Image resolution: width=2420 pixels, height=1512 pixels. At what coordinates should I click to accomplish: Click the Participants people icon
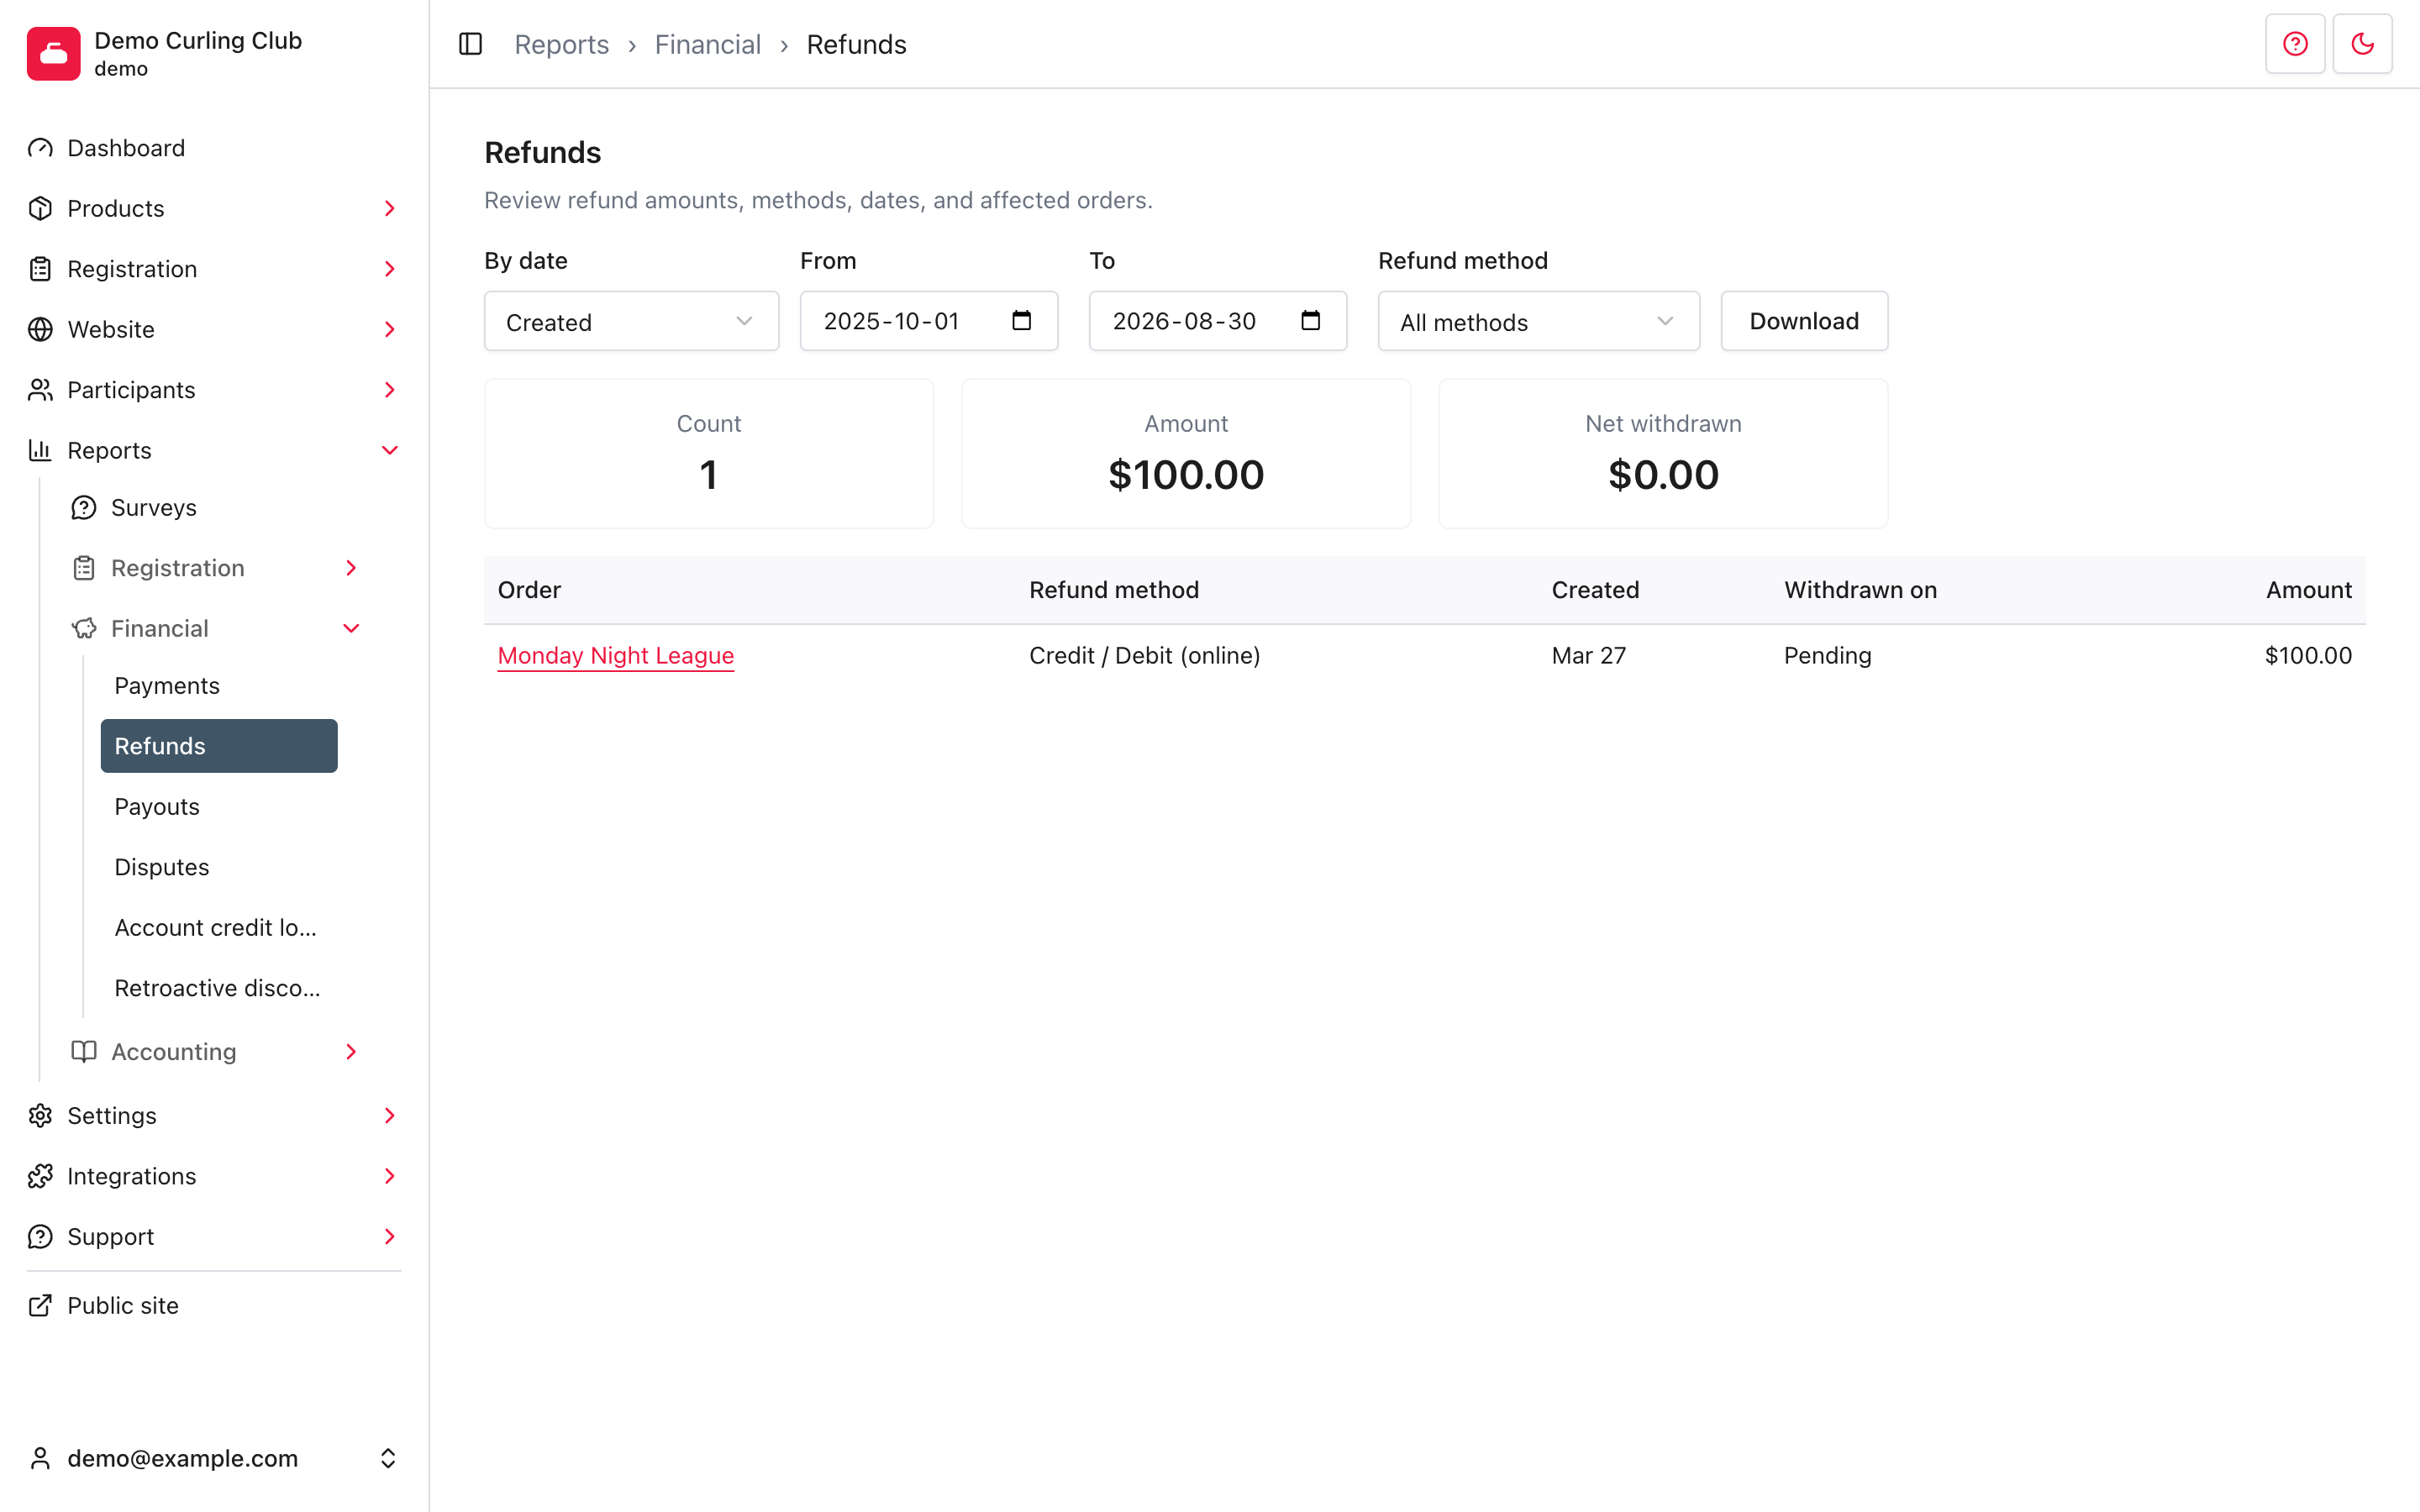coord(40,390)
